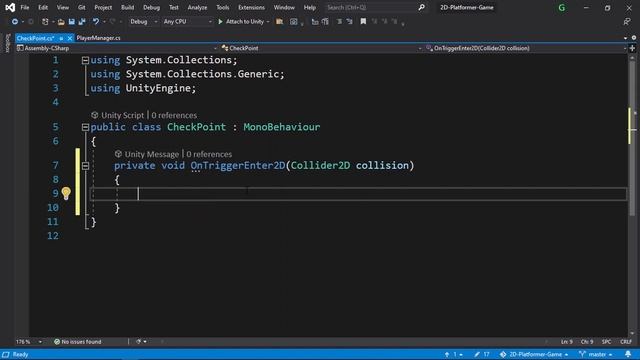
Task: Click the New Project toolbar icon
Action: click(45, 22)
